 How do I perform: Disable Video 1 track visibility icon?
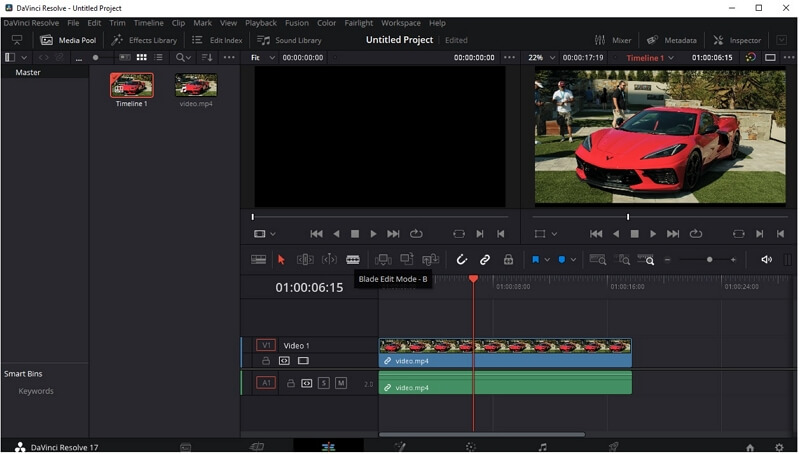point(303,361)
